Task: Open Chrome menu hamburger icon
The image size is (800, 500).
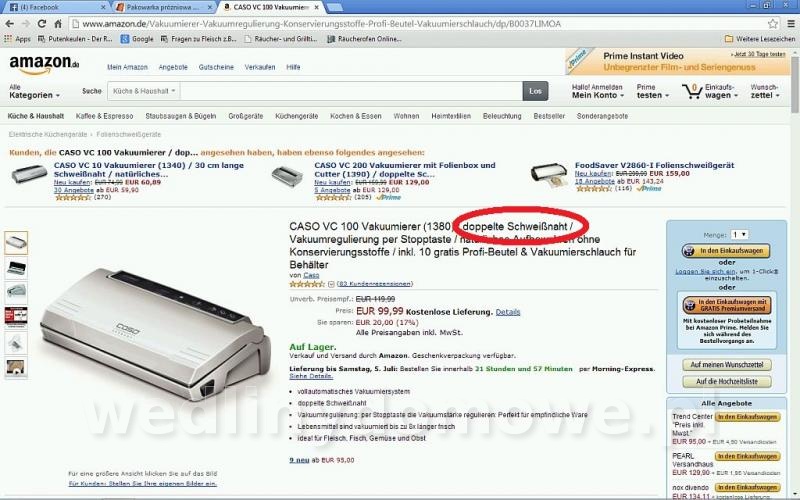Action: point(791,23)
